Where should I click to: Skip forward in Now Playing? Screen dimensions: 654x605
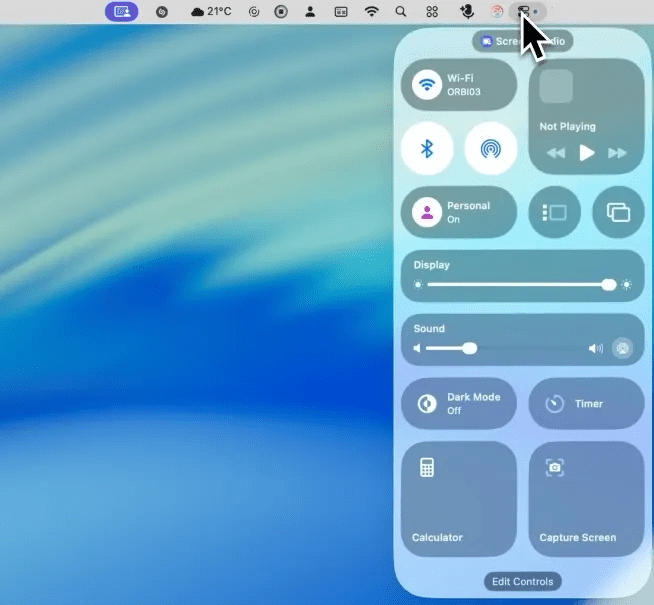[x=617, y=153]
